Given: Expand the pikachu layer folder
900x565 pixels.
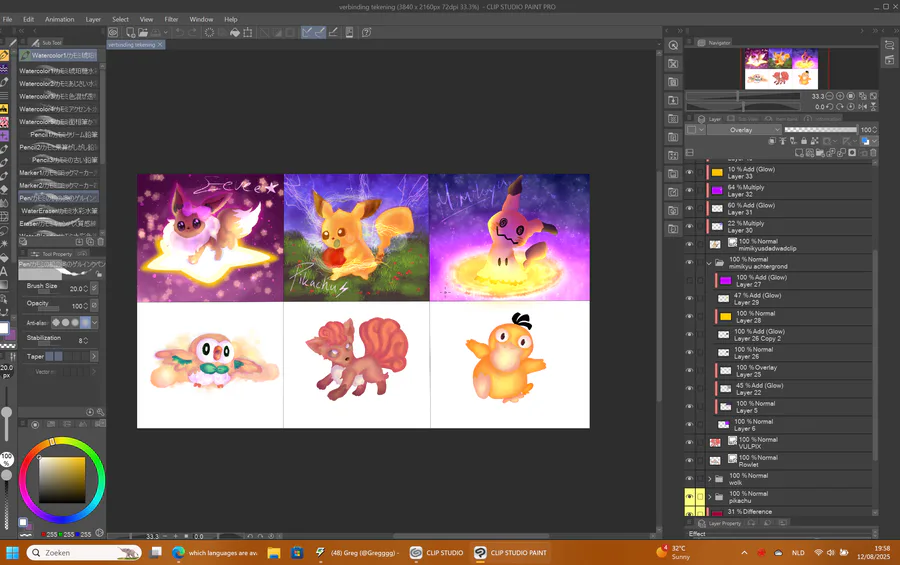Looking at the screenshot, I should coord(709,497).
